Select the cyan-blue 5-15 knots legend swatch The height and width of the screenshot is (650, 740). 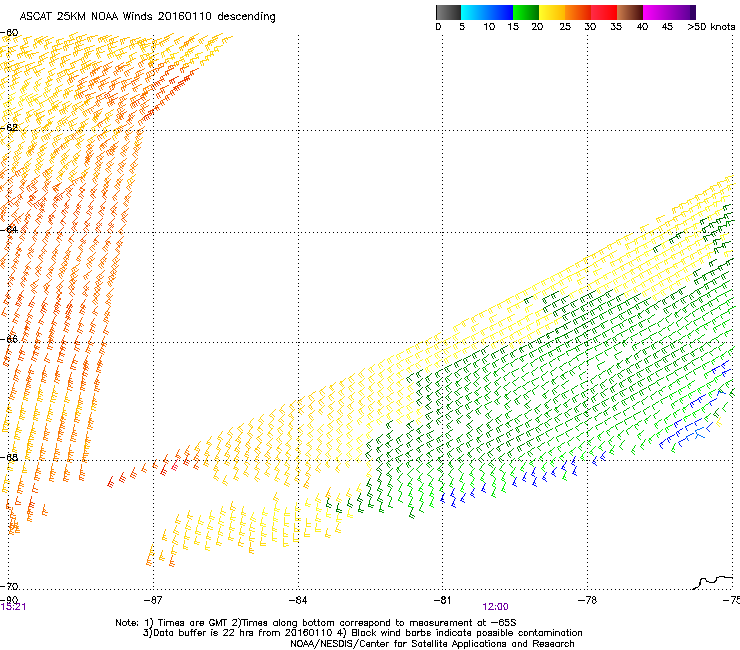pyautogui.click(x=487, y=12)
